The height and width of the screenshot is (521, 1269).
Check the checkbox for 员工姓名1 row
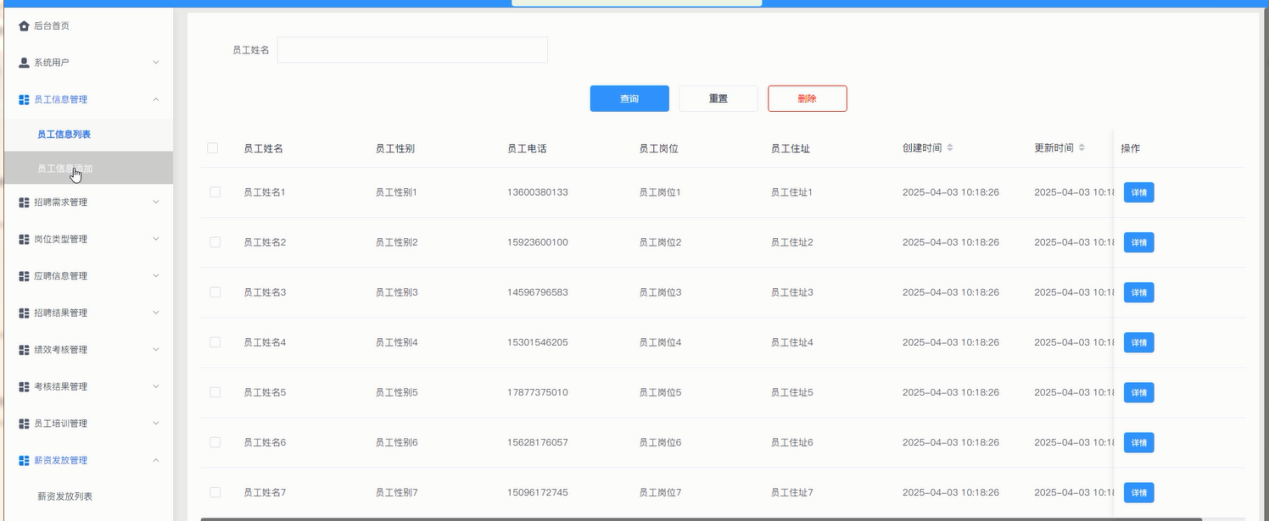[213, 191]
